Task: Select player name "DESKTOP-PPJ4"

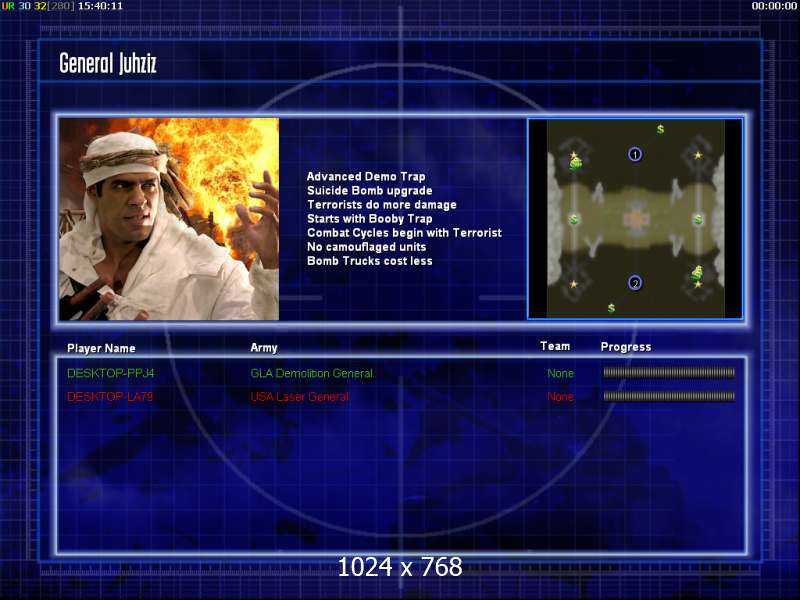Action: [111, 373]
